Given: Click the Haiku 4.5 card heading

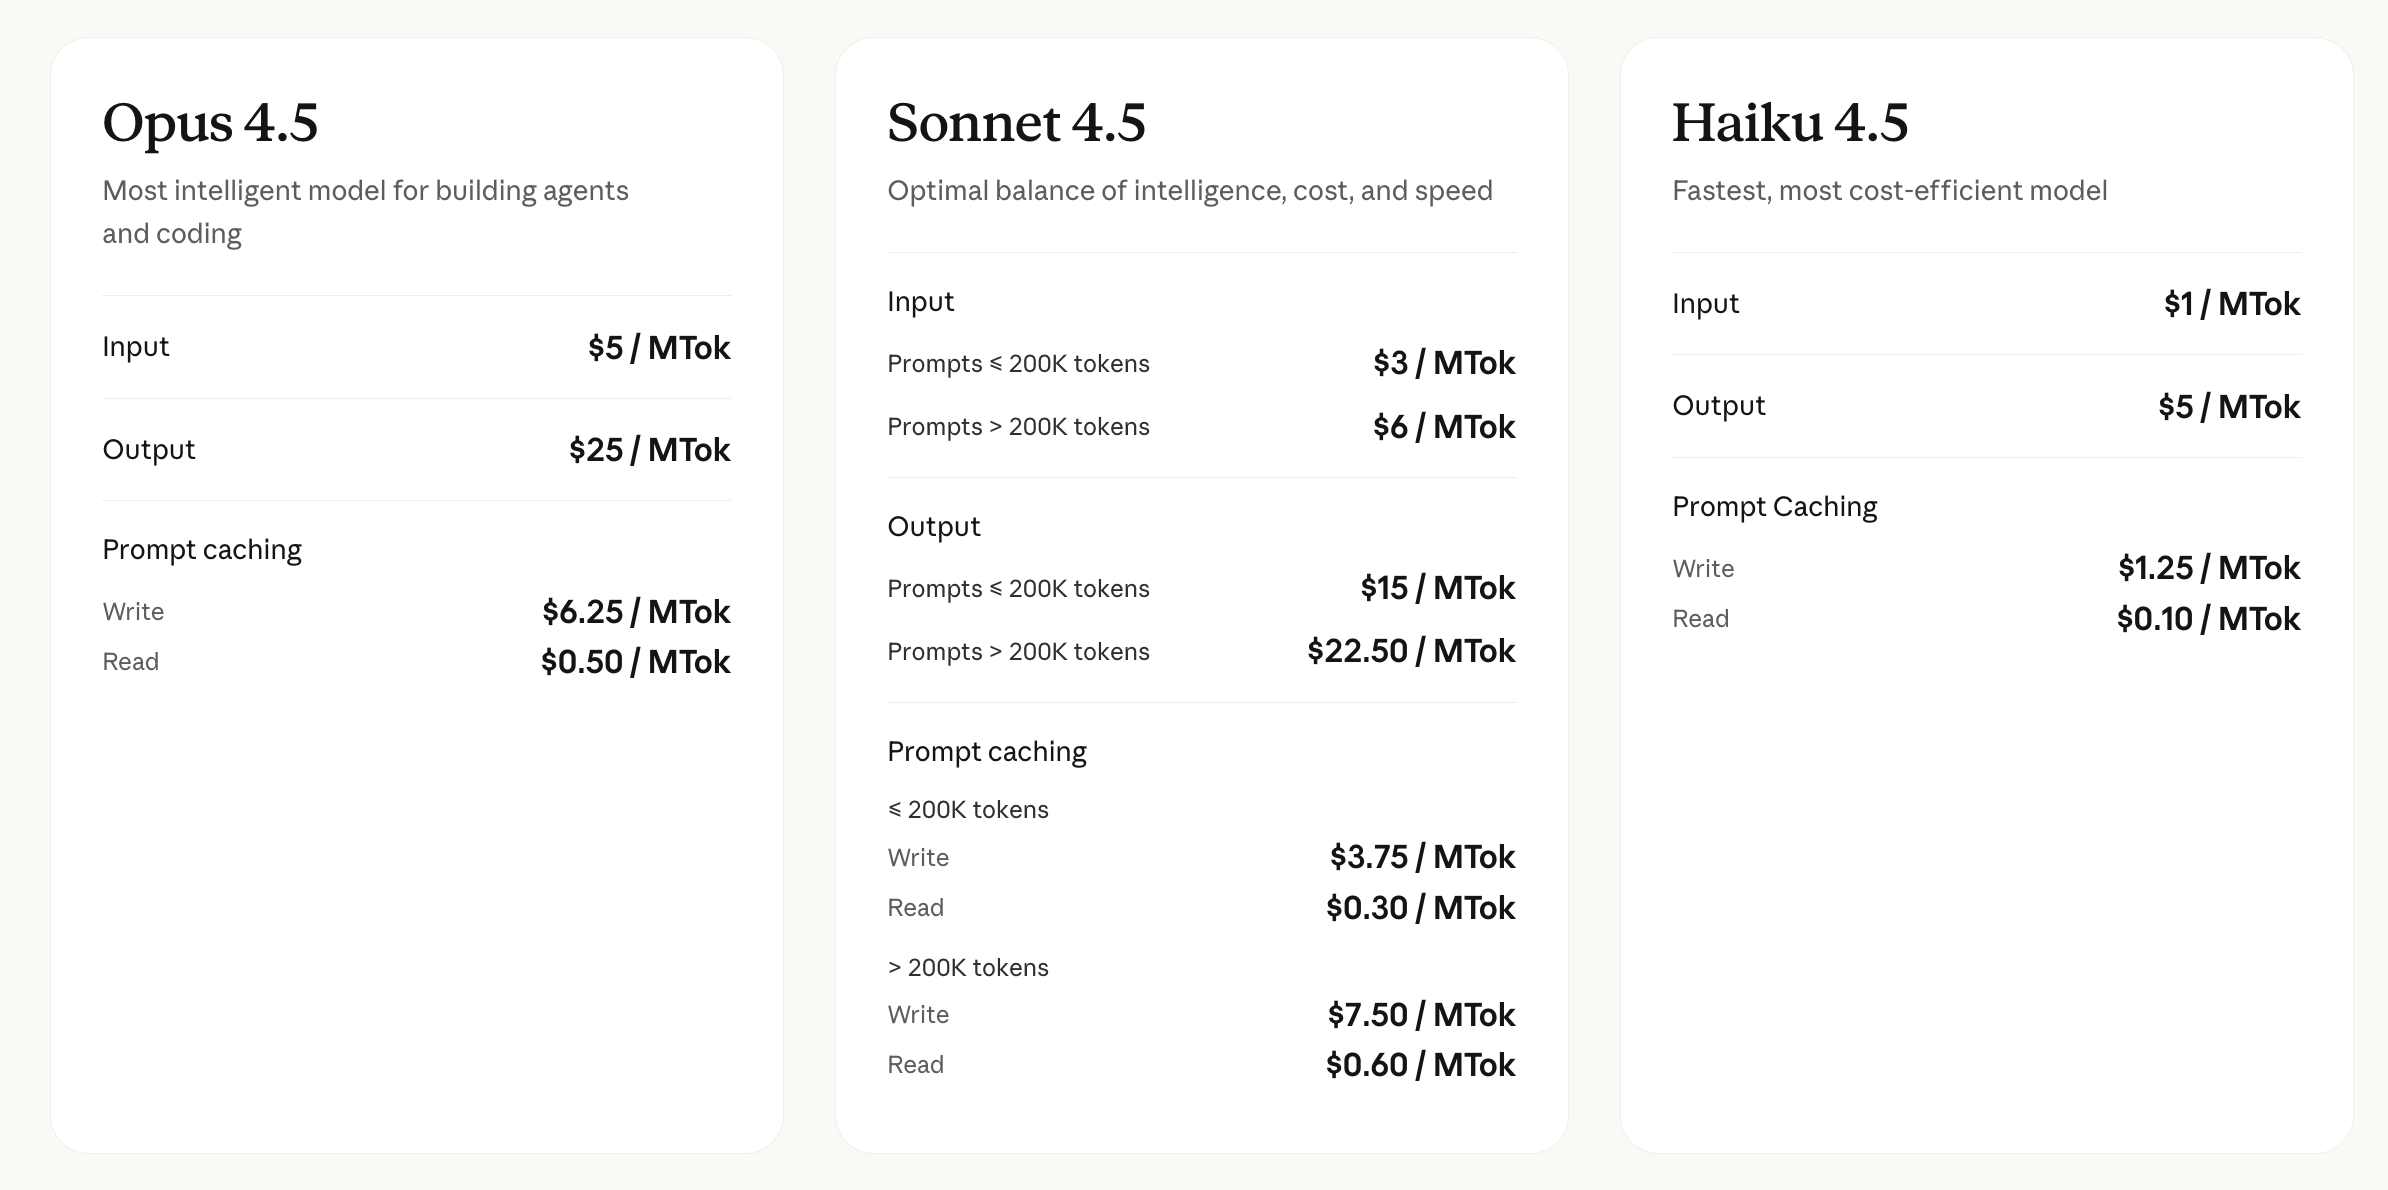Looking at the screenshot, I should 1790,123.
